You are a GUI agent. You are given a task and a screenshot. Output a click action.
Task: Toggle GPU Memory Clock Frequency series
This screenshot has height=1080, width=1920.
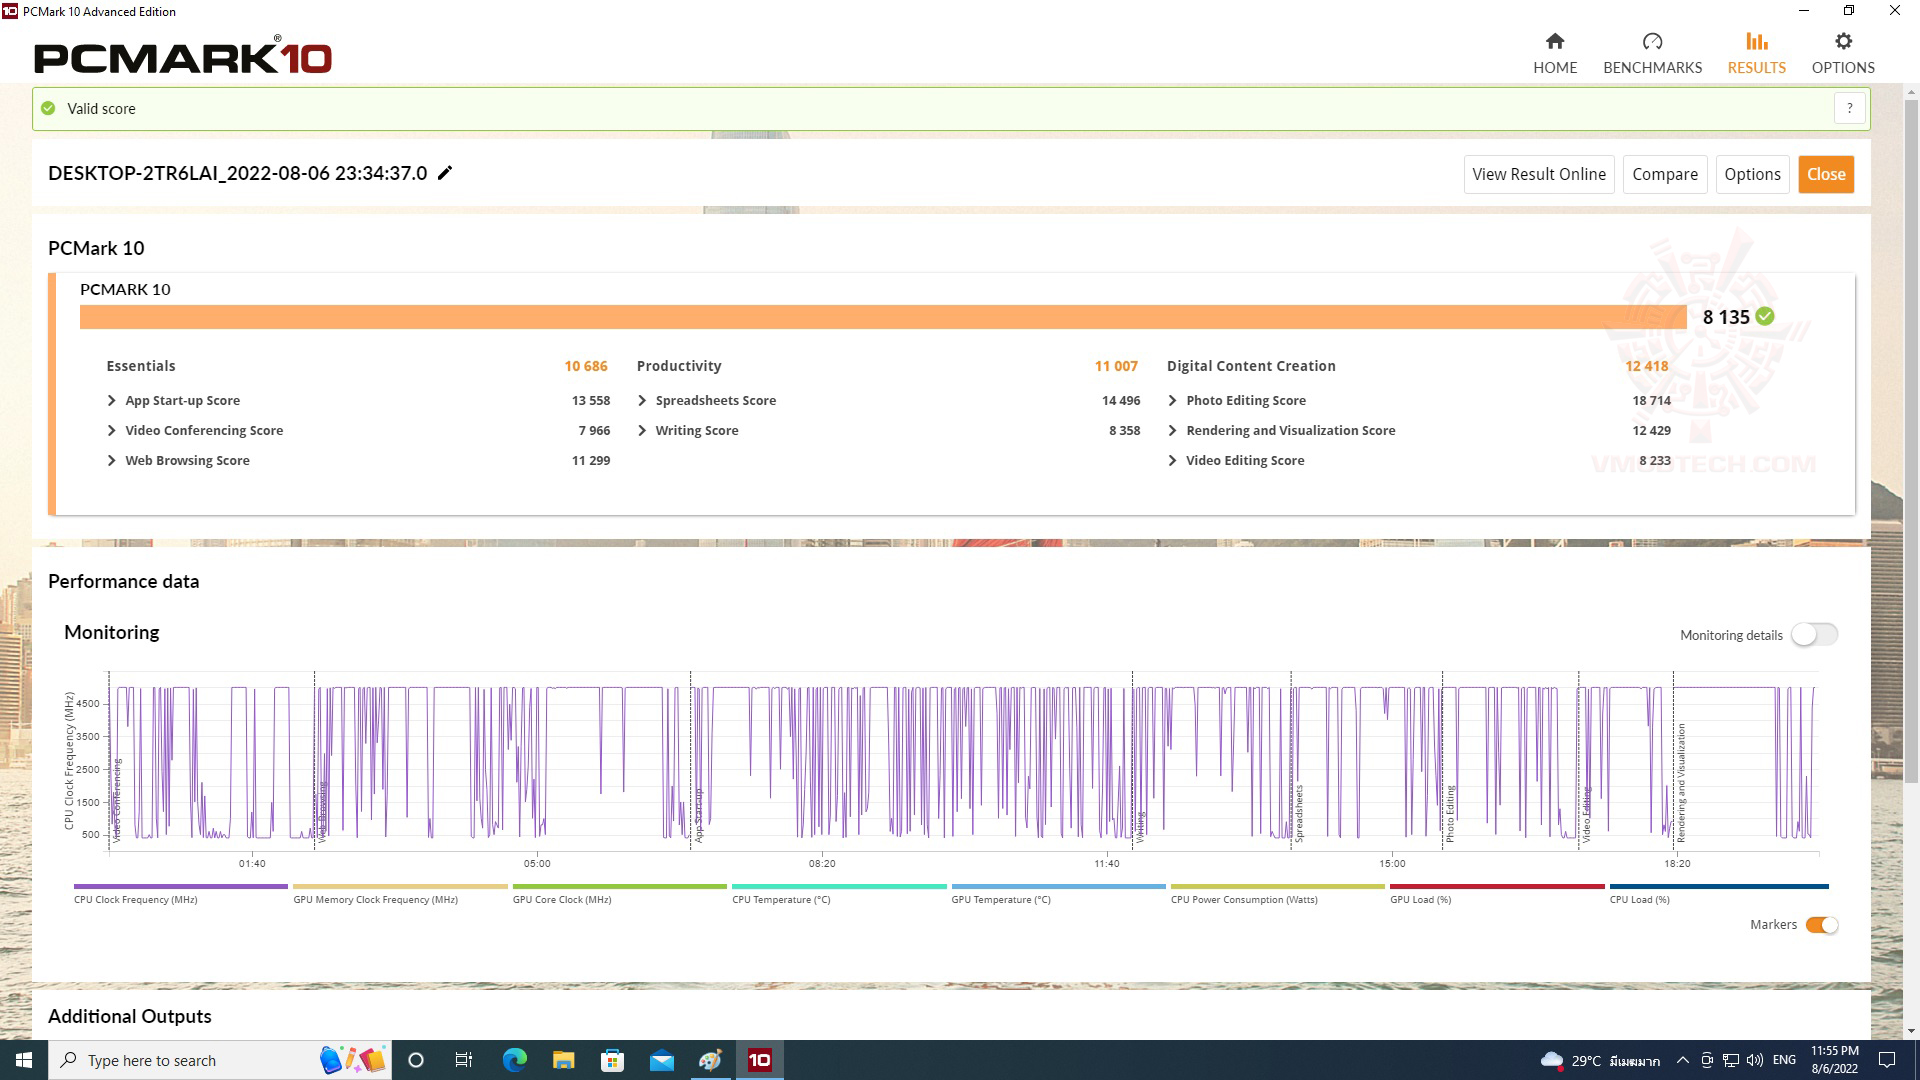point(400,893)
